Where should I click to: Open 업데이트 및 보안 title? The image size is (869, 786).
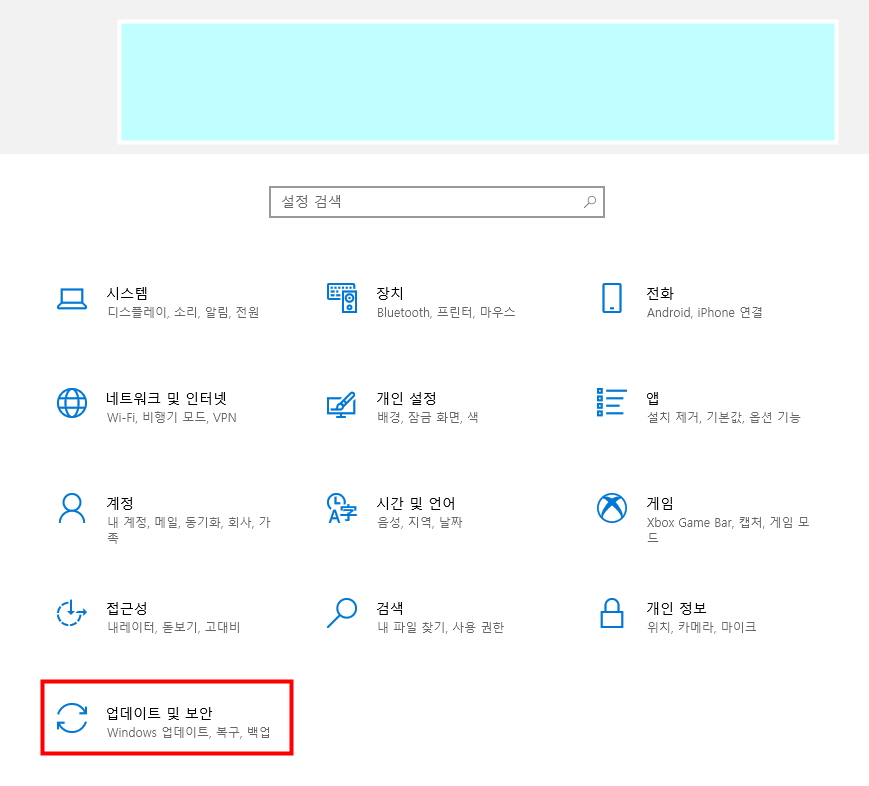159,713
